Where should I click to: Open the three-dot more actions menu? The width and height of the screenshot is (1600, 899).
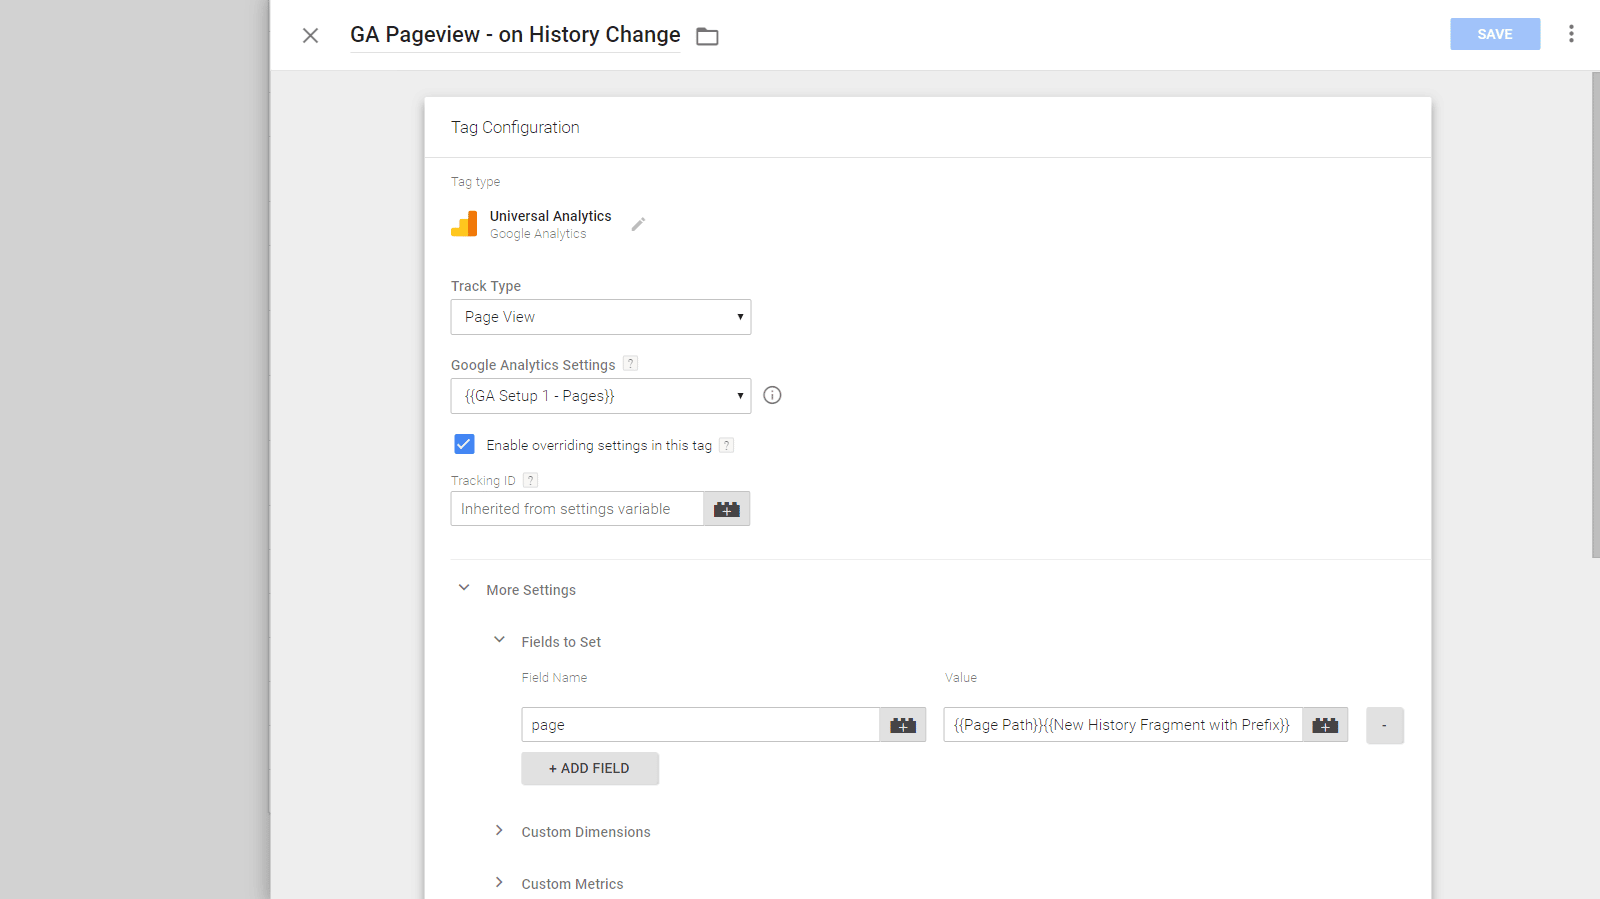[x=1571, y=34]
